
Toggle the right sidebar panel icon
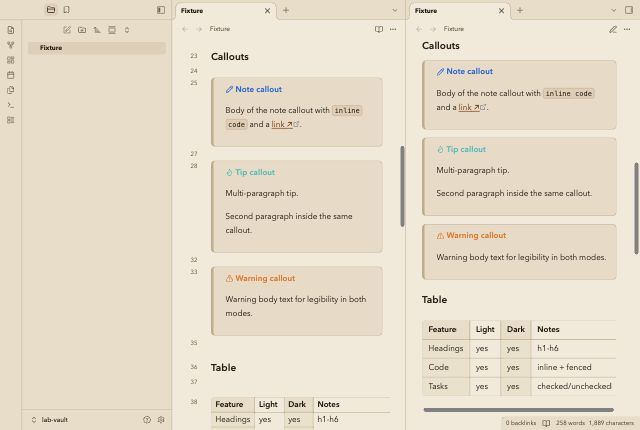coord(629,10)
